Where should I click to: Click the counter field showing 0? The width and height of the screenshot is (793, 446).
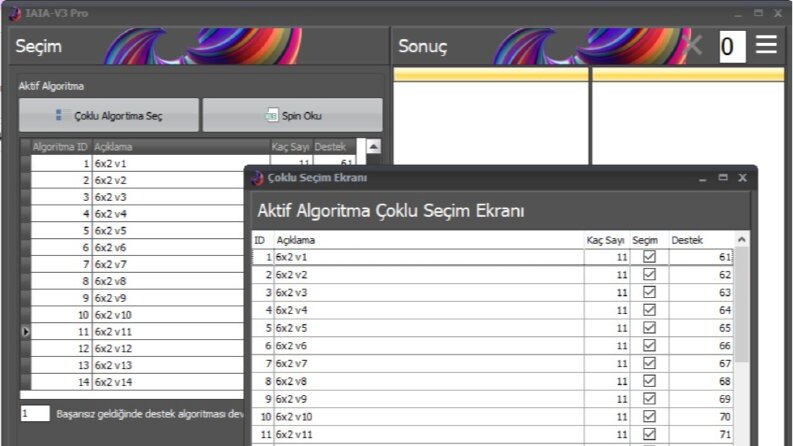[x=732, y=47]
